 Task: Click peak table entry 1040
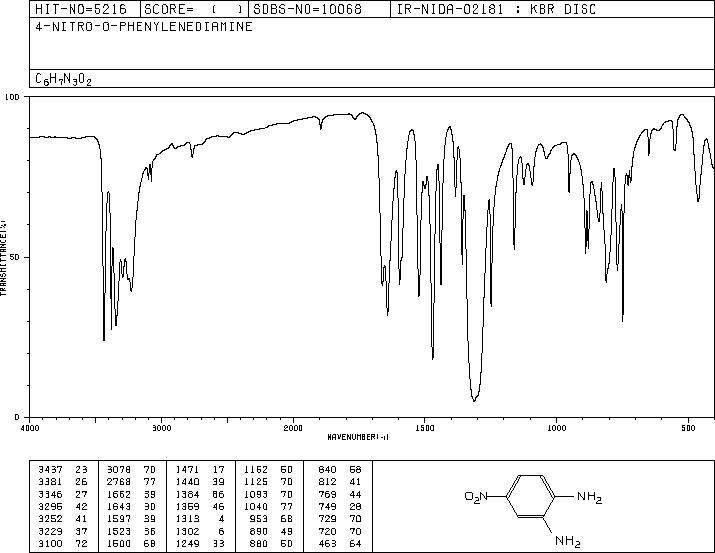tap(256, 506)
